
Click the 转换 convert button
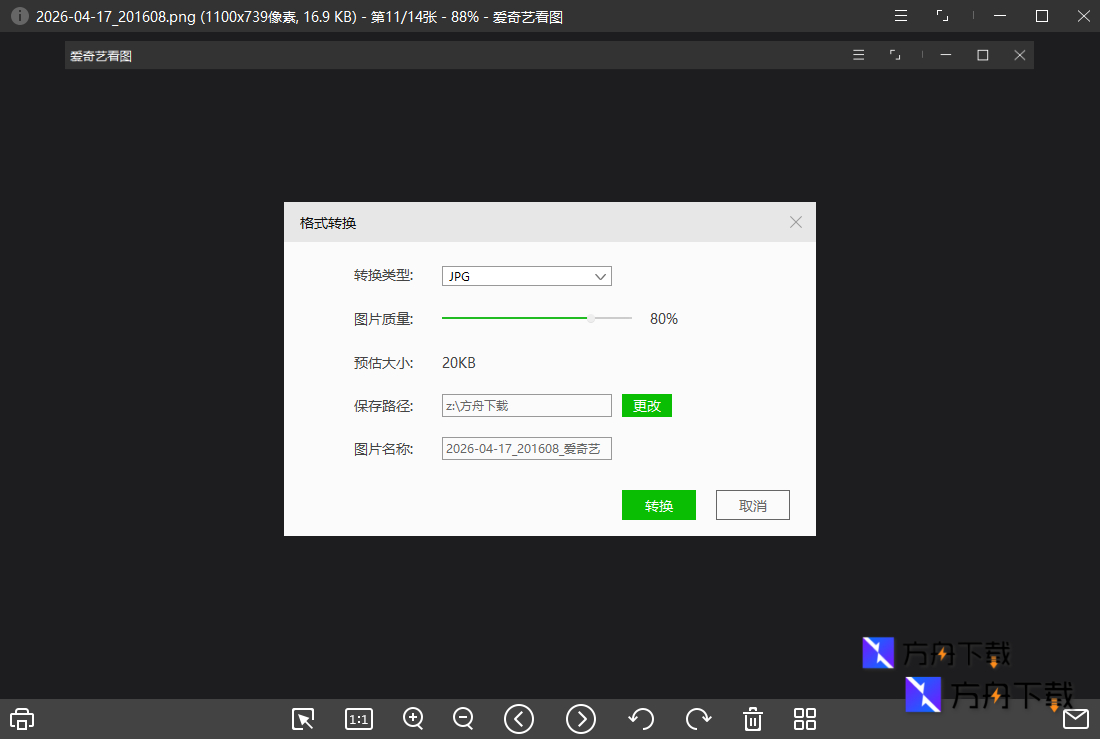pyautogui.click(x=658, y=505)
